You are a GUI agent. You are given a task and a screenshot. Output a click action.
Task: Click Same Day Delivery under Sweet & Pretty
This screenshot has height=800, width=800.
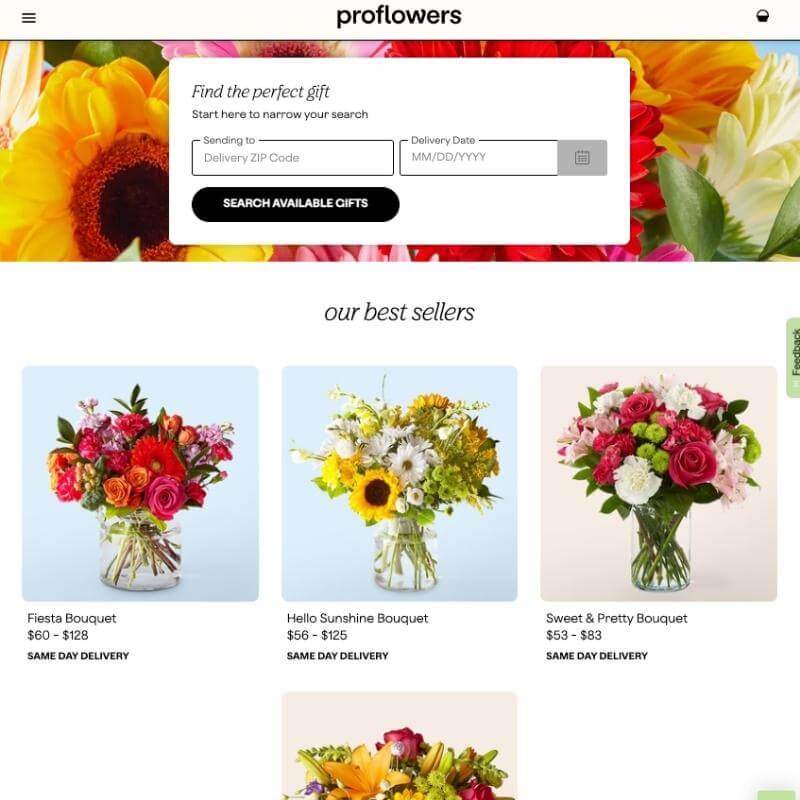597,656
